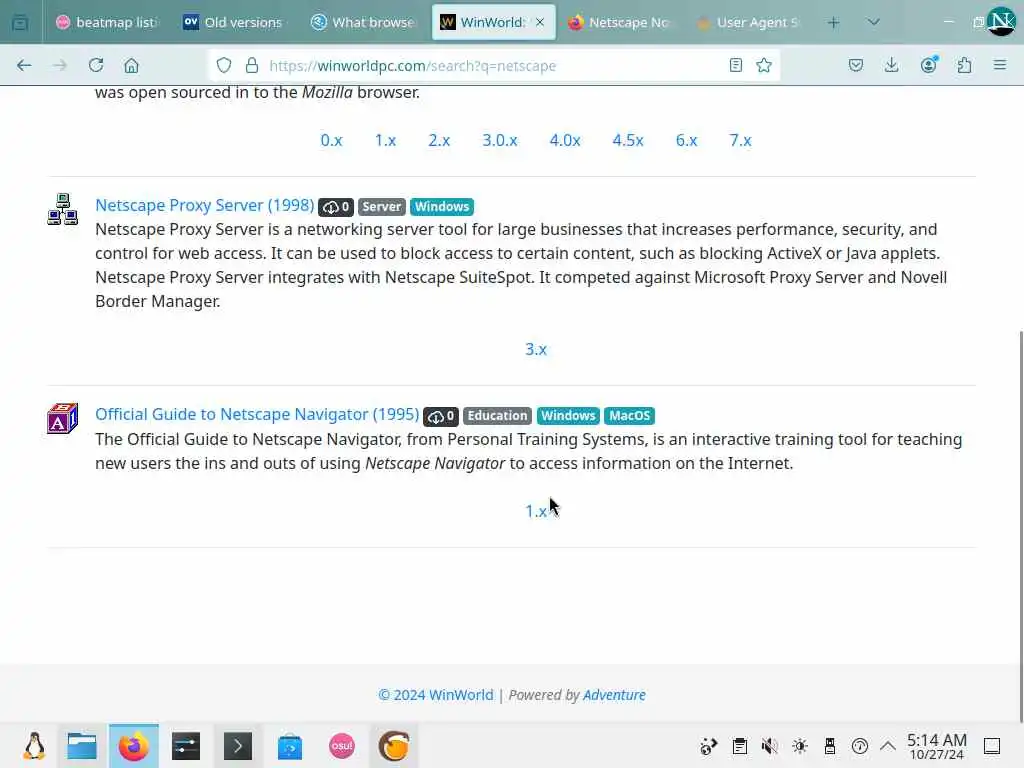The image size is (1024, 768).
Task: Open Netscape Proxy Server (1998) title link
Action: tap(204, 205)
